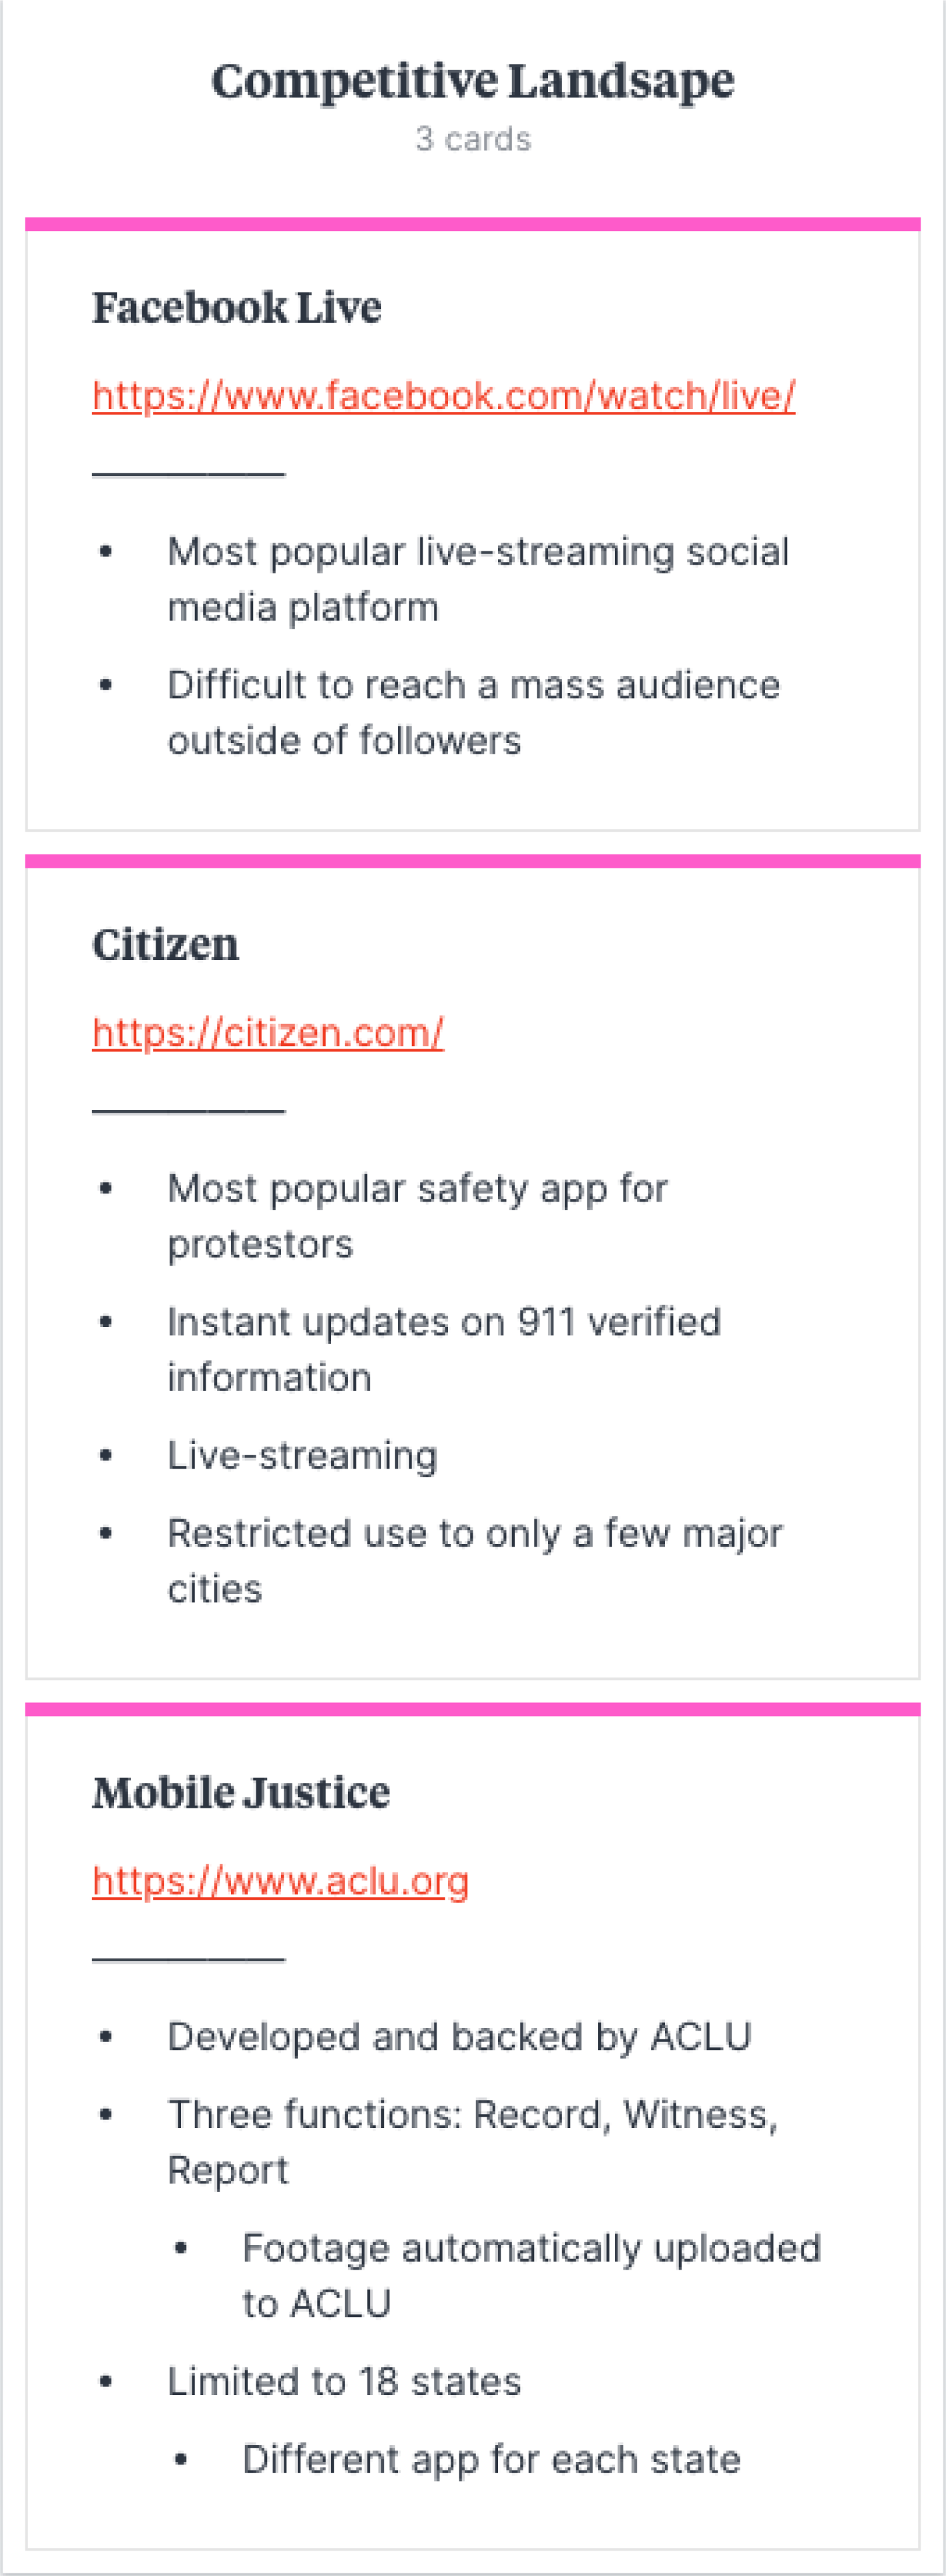Click the 3 cards count label
The image size is (946, 2576).
(473, 139)
